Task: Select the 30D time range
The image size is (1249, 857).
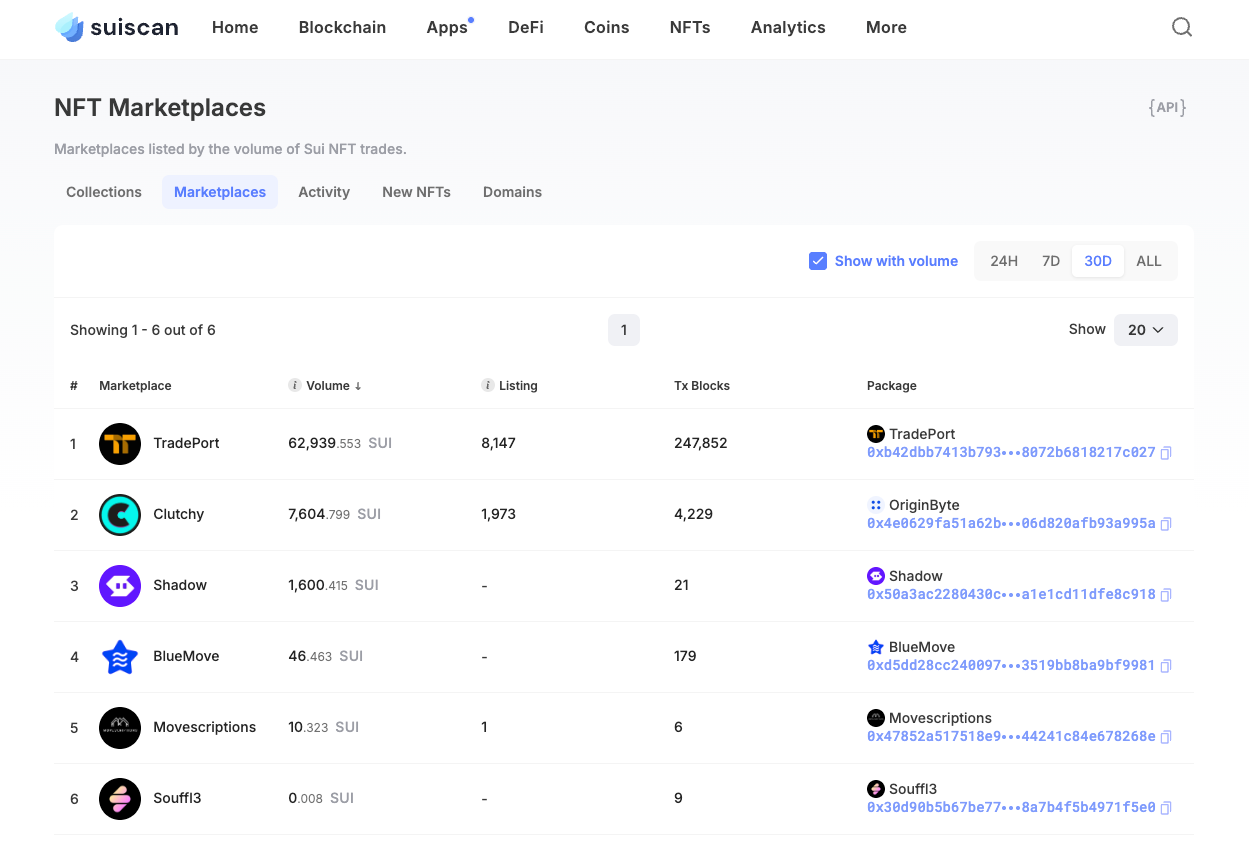Action: (x=1098, y=261)
